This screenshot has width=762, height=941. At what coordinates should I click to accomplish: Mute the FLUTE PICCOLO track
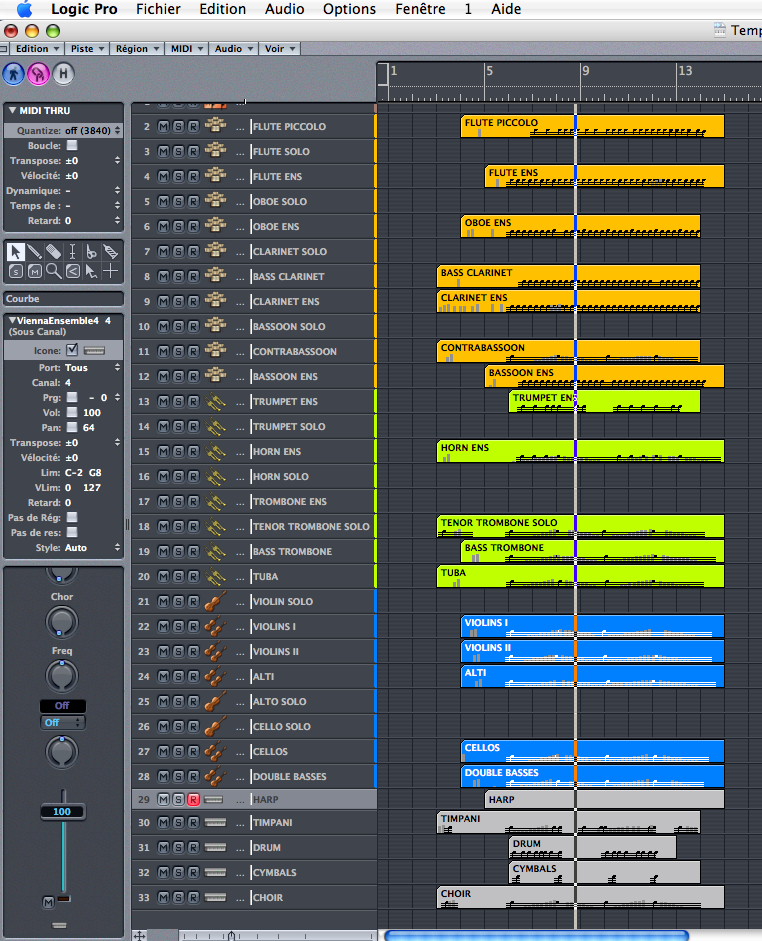[163, 127]
